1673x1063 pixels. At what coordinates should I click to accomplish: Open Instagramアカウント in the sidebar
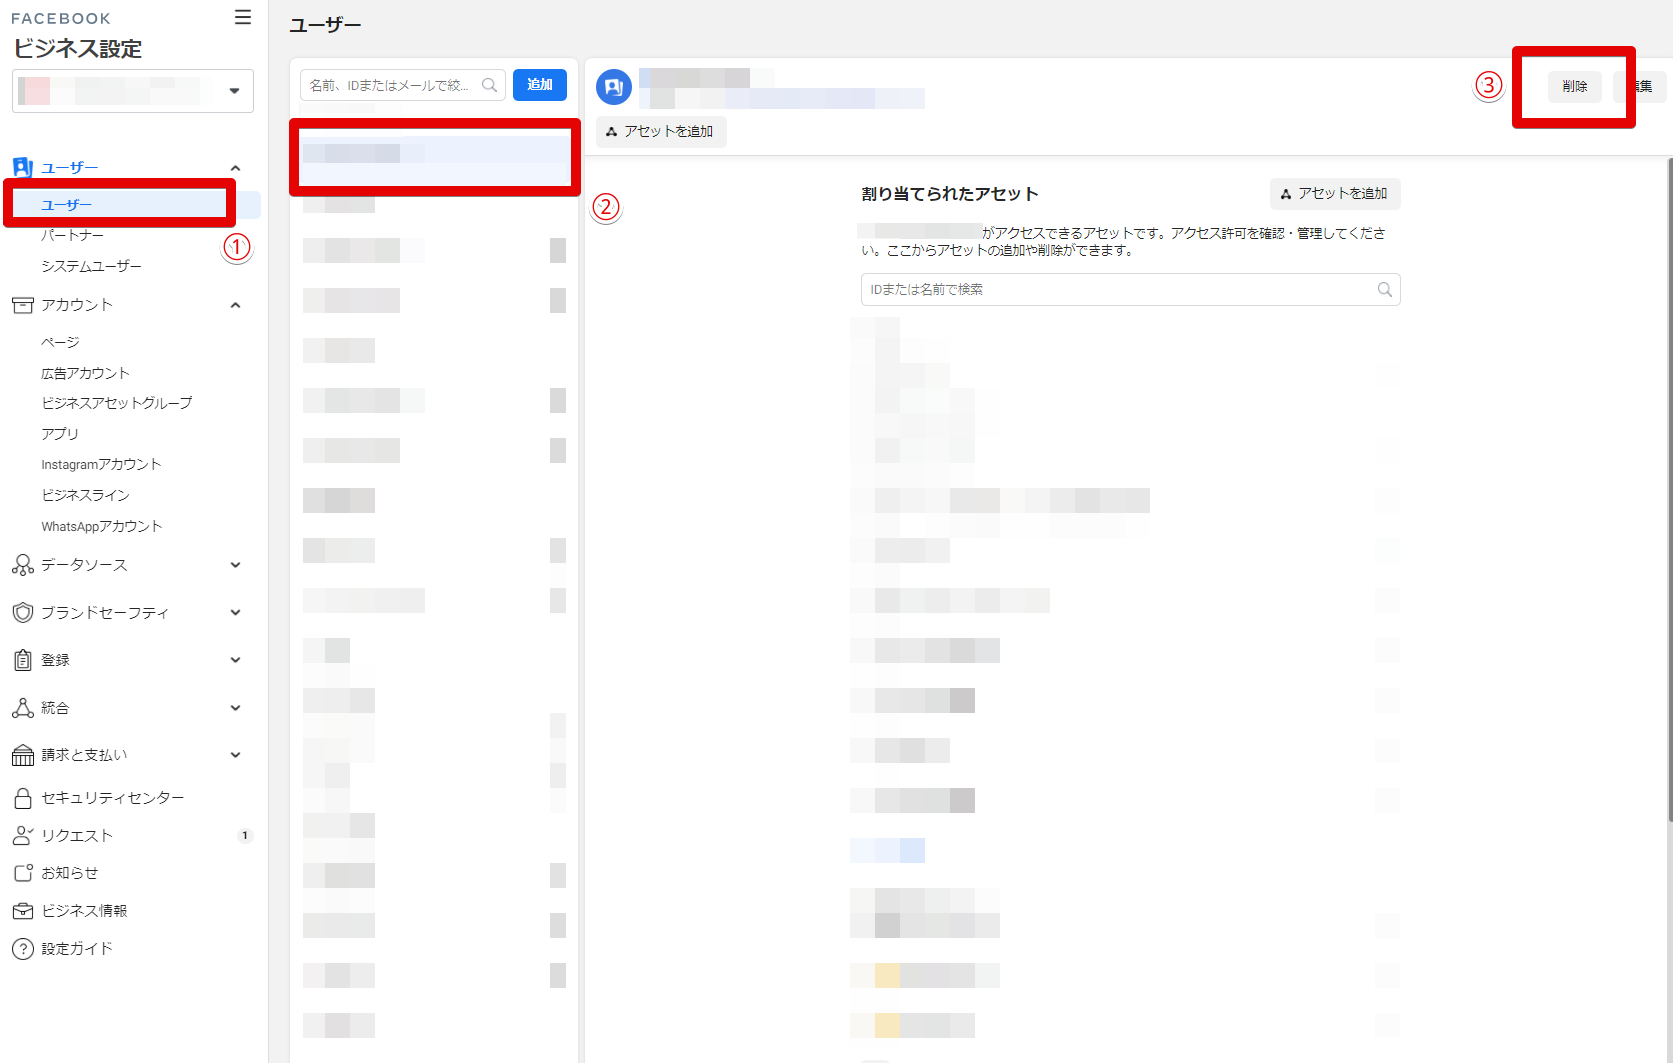[x=101, y=465]
